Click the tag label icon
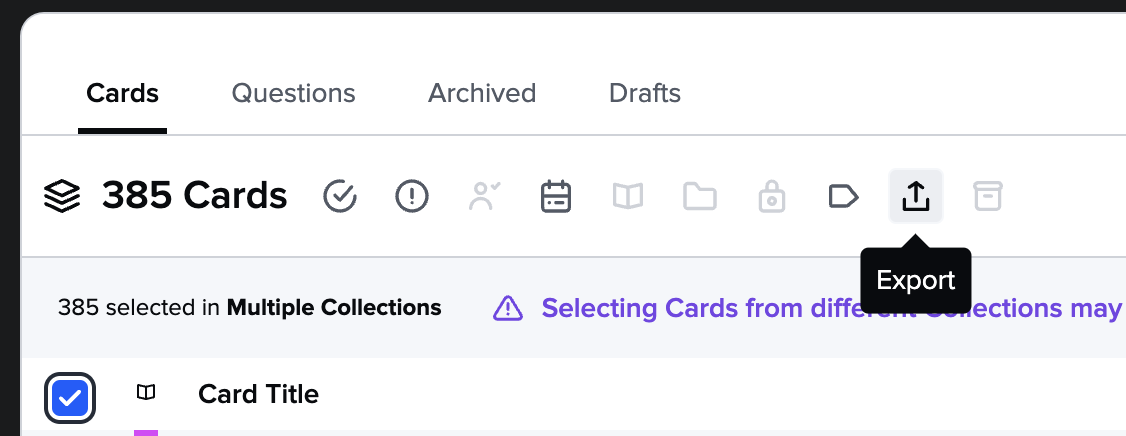Image resolution: width=1126 pixels, height=436 pixels. [x=843, y=196]
